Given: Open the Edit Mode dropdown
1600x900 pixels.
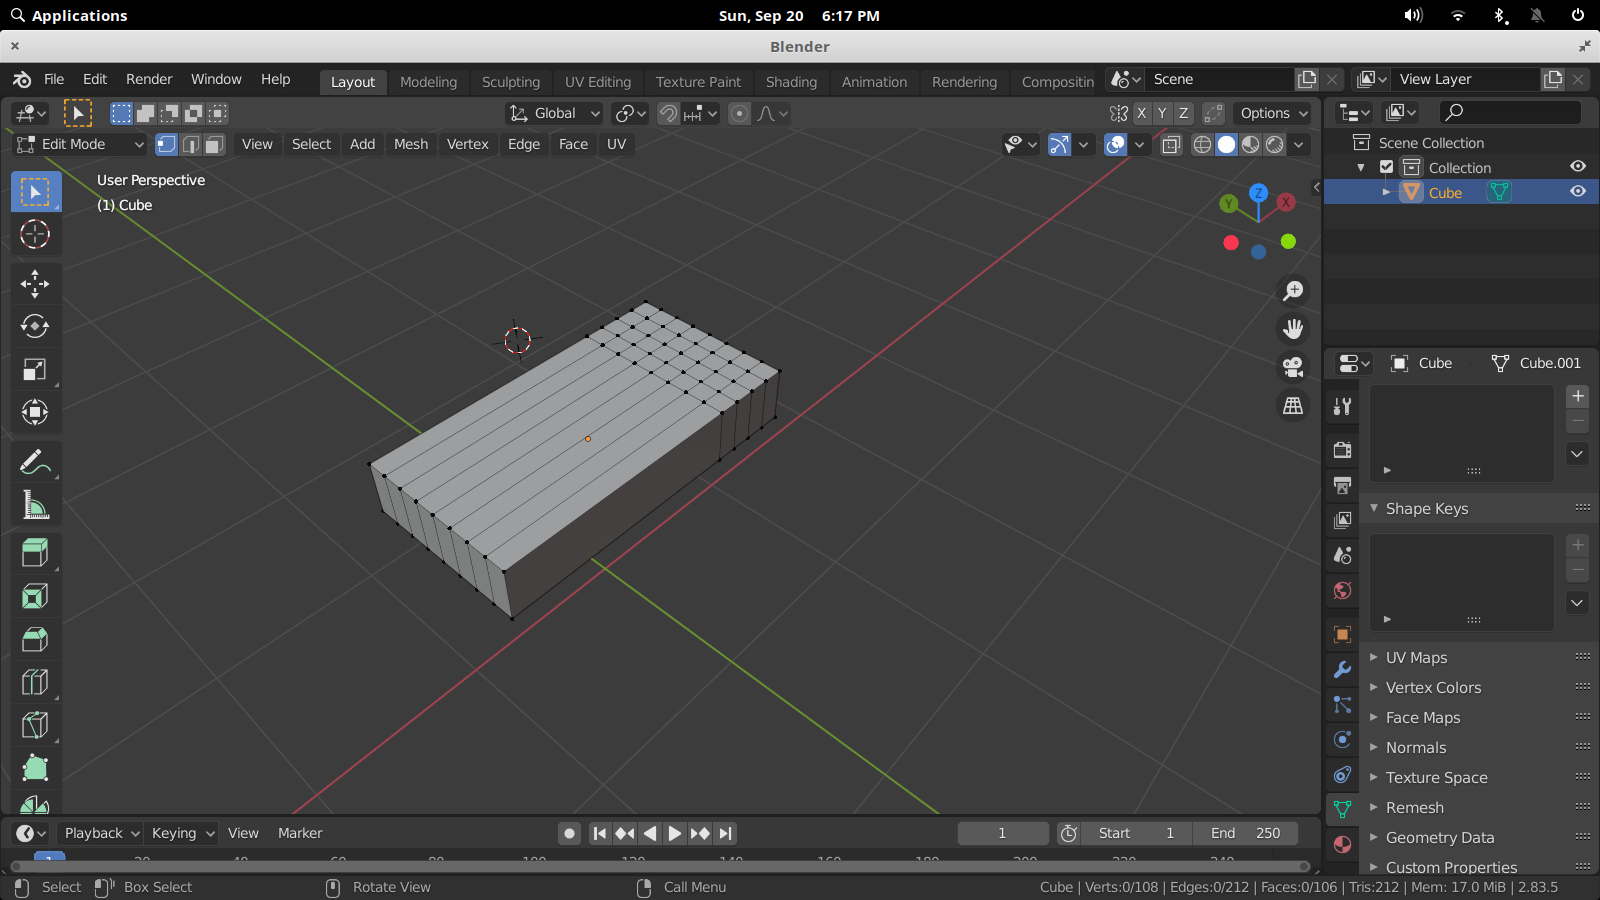Looking at the screenshot, I should [80, 144].
